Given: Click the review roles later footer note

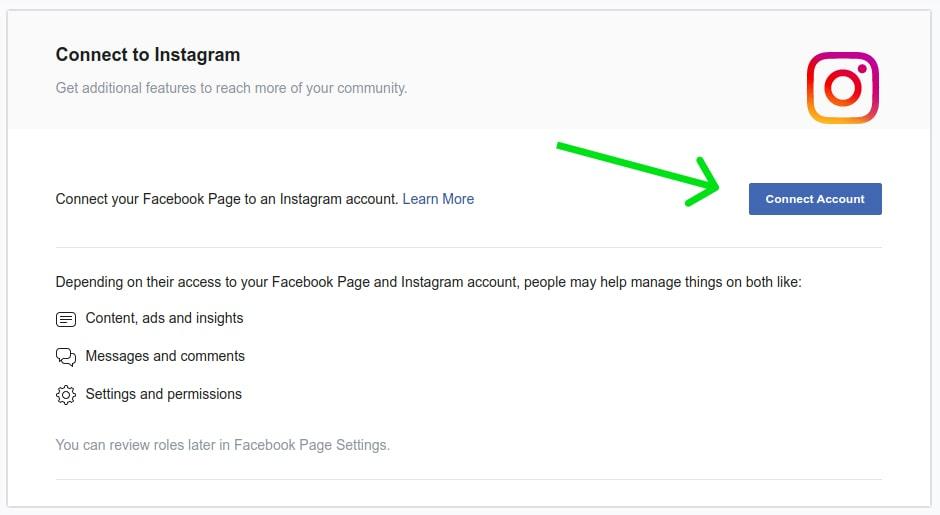Looking at the screenshot, I should click(222, 445).
